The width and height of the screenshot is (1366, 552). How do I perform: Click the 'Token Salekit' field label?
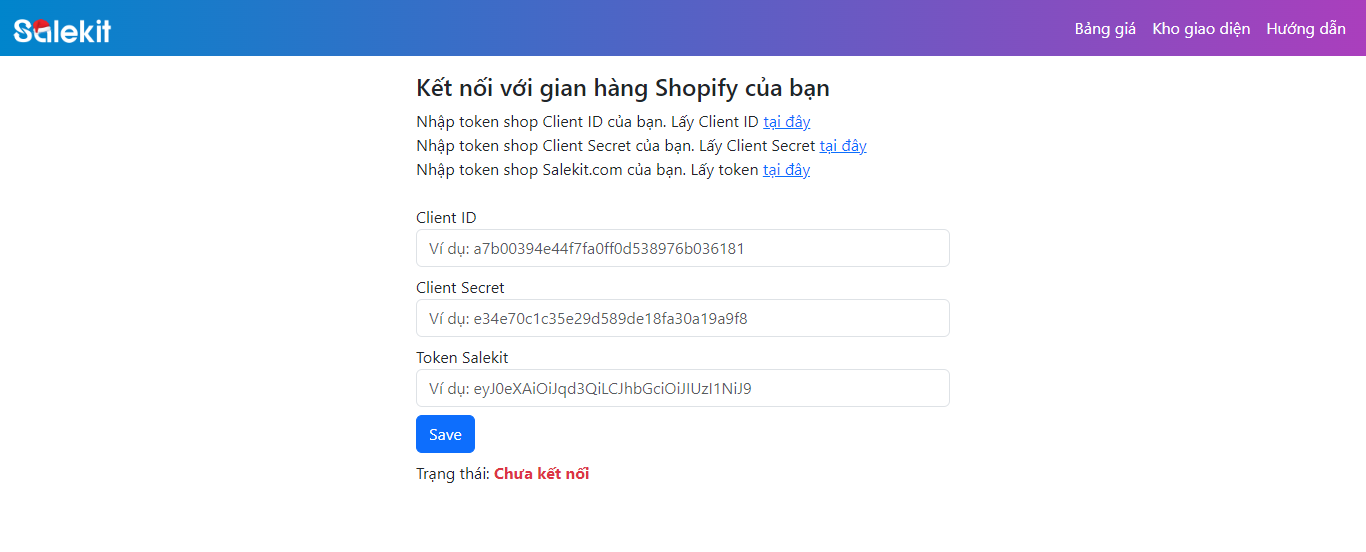point(462,358)
